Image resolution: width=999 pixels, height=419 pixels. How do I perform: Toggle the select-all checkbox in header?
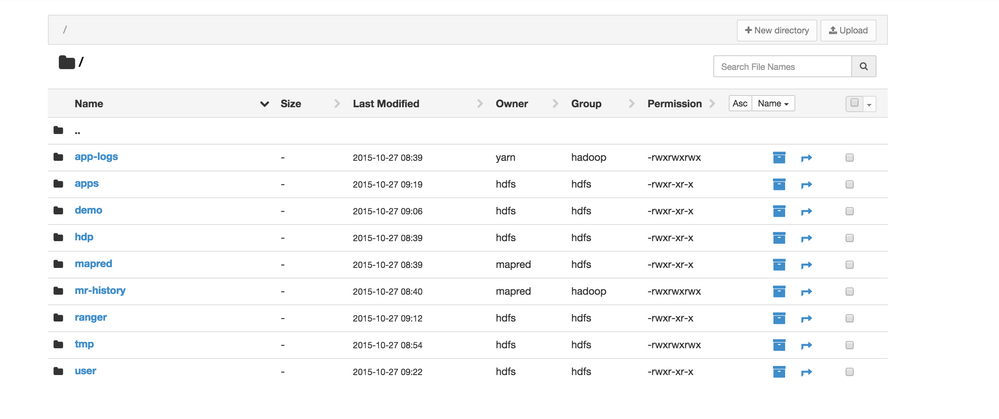pos(854,104)
